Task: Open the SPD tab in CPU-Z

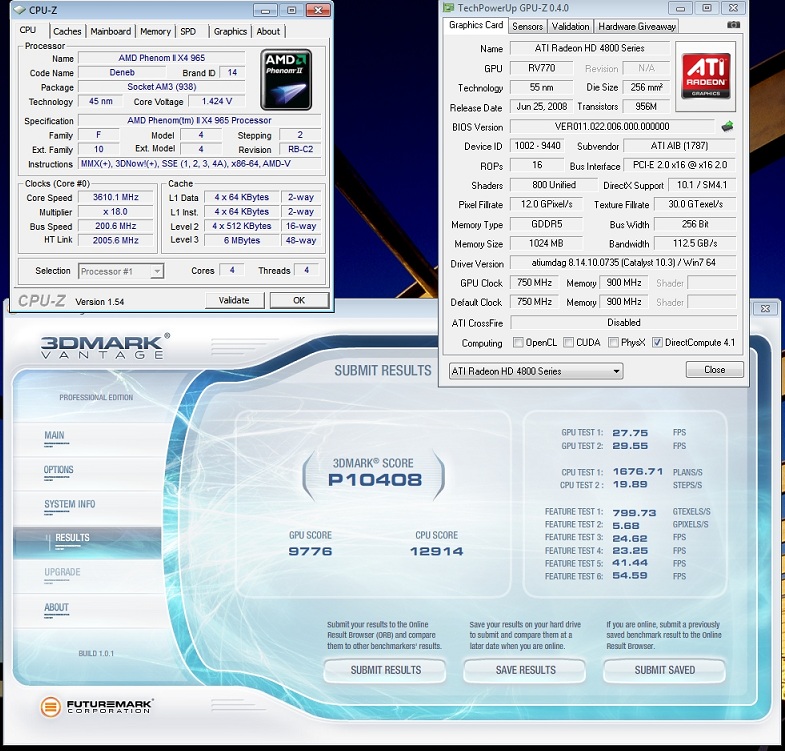Action: [188, 31]
